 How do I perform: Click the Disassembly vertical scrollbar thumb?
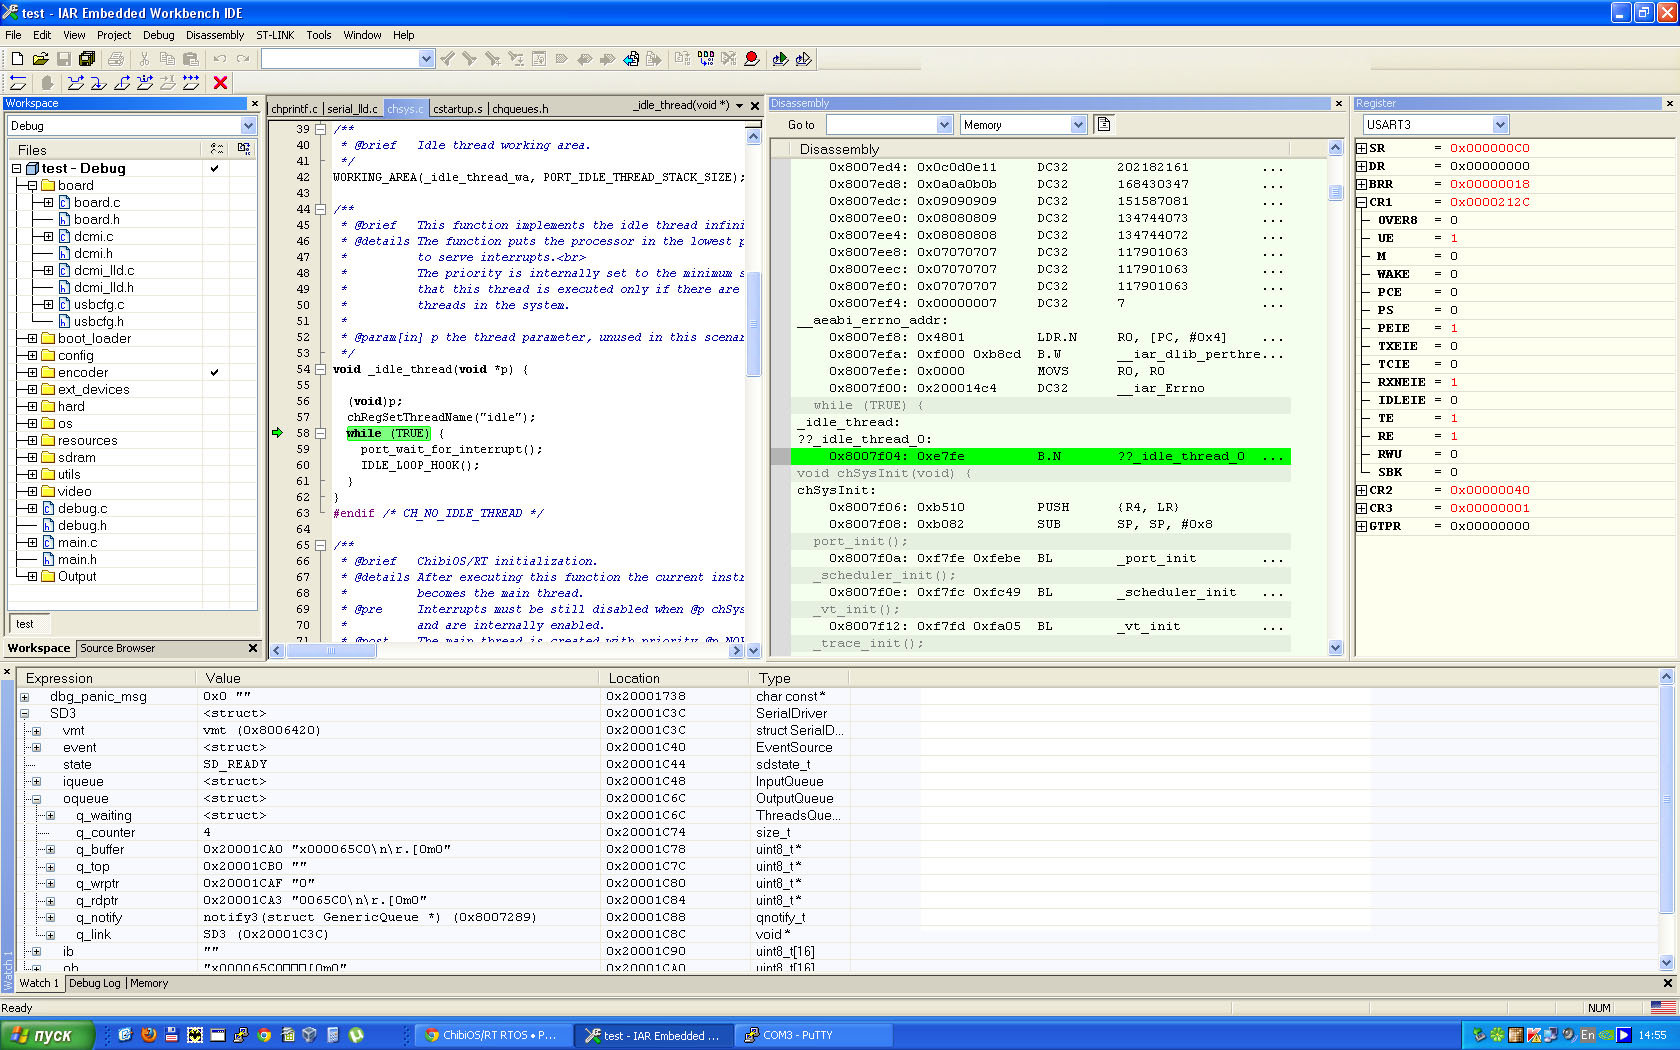(1335, 193)
